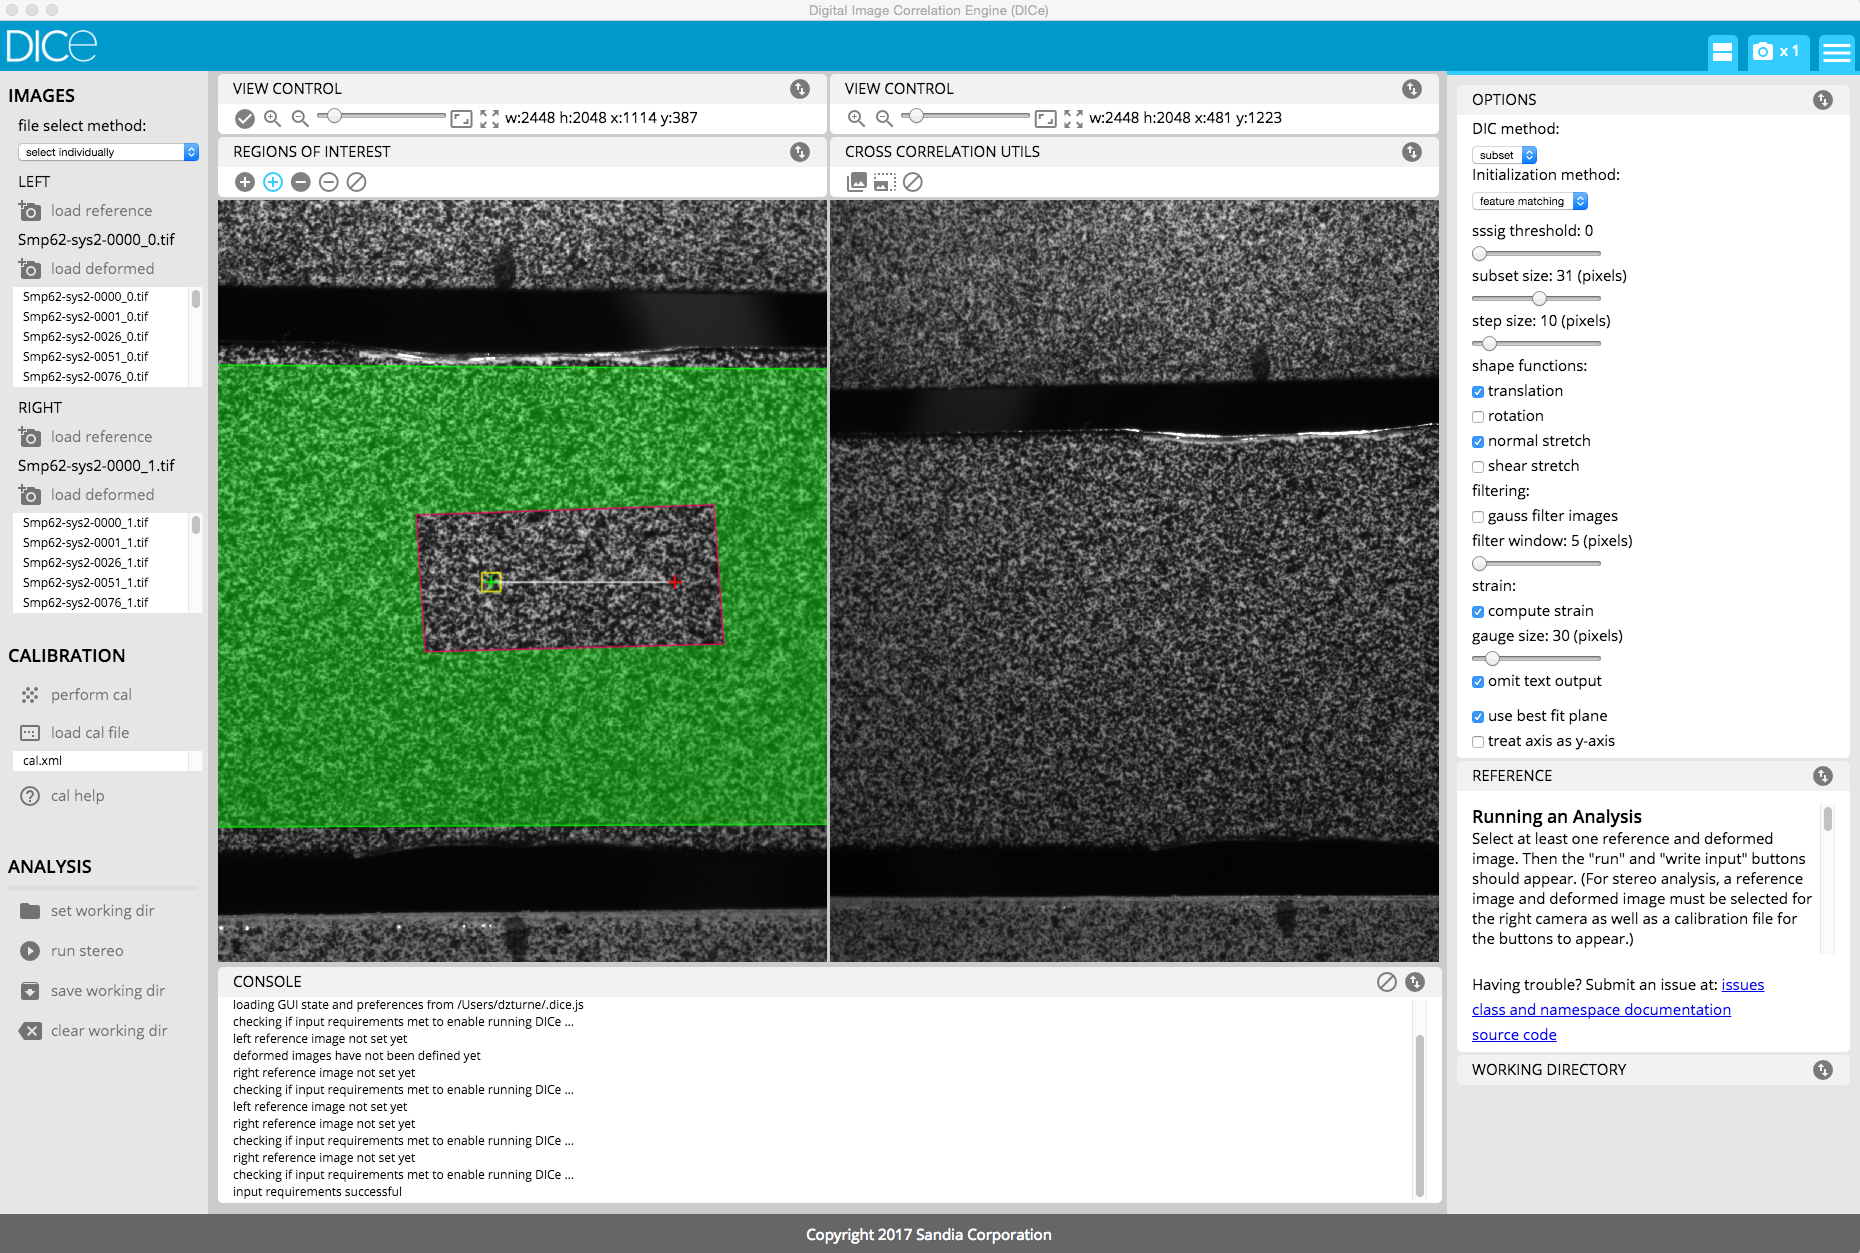Select Smp62-sys2-0026_0.tif in left deformed list
Screen dimensions: 1860x1253
click(x=86, y=337)
